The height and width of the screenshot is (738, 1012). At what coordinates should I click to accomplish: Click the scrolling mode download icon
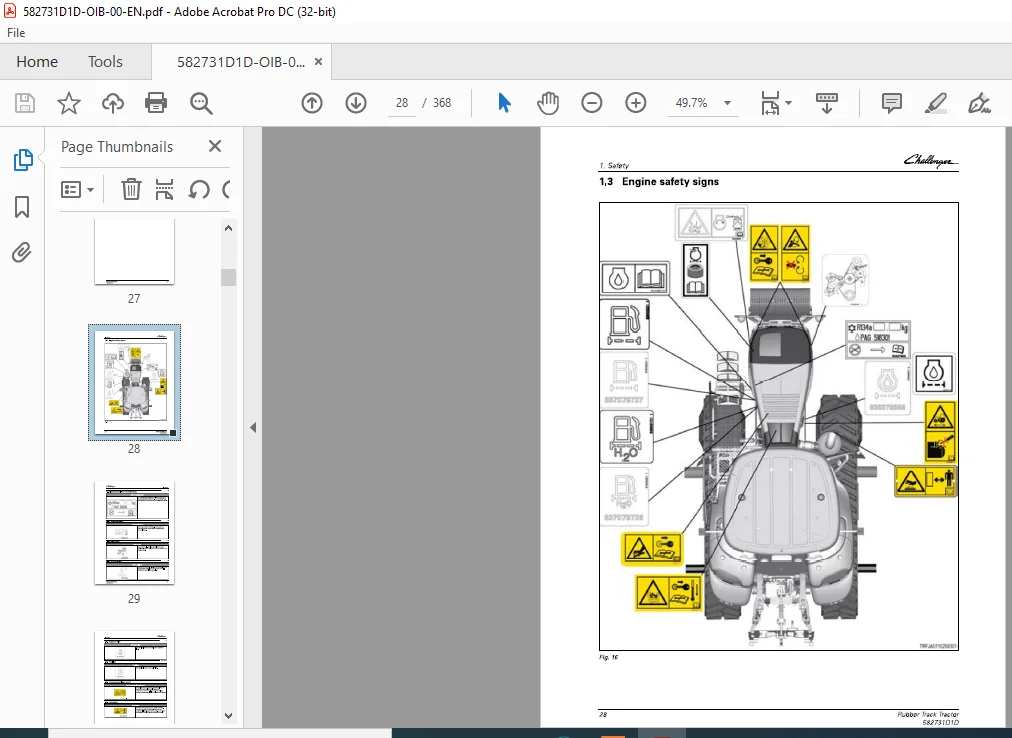tap(827, 103)
